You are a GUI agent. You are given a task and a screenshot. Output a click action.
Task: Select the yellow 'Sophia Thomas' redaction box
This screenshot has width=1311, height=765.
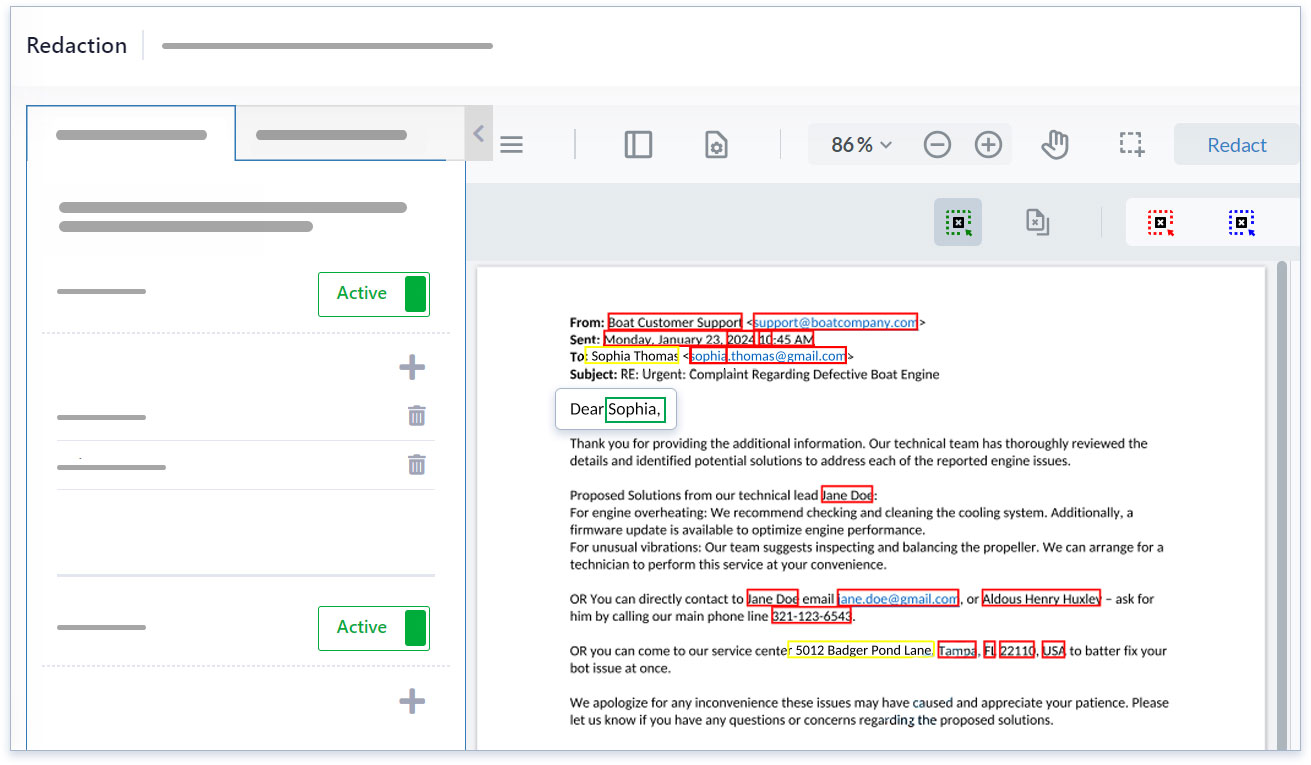[x=634, y=355]
